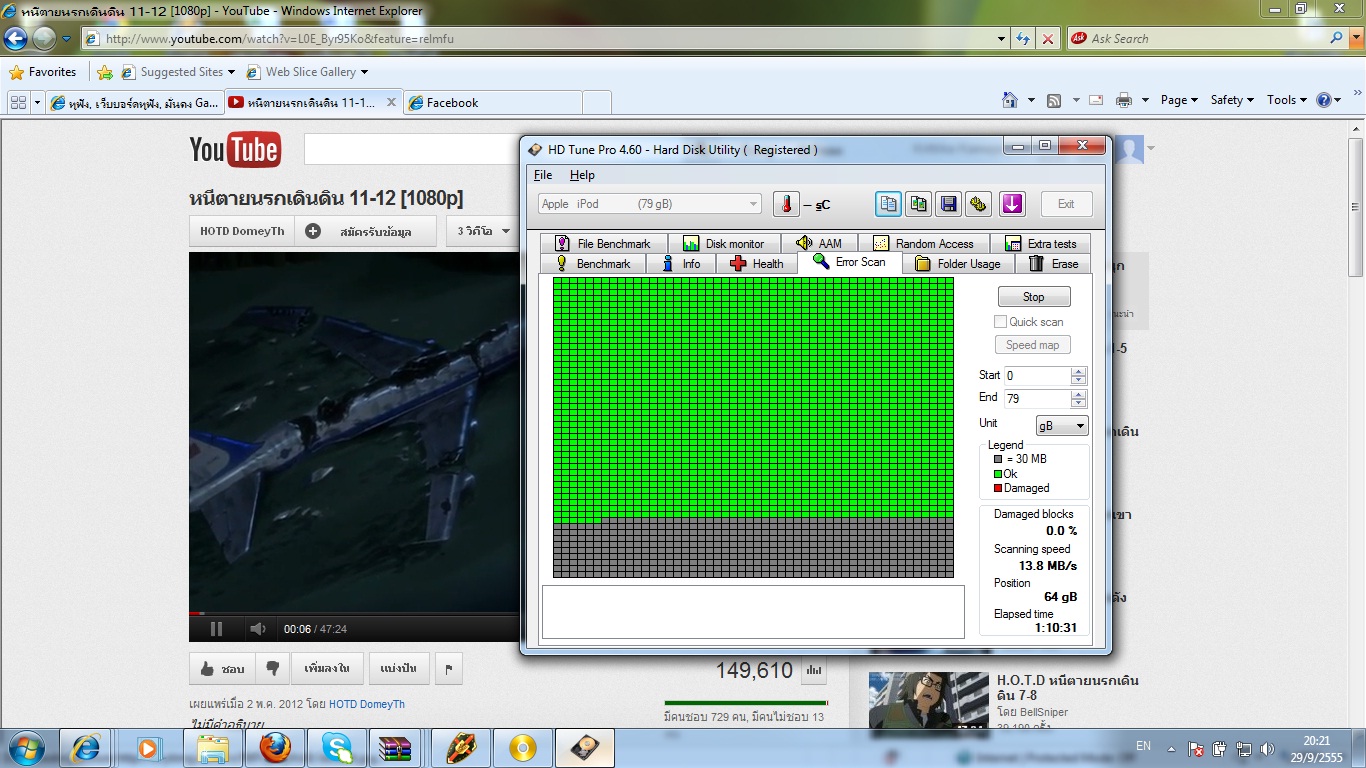Click the RSS feeds icon in IE toolbar
This screenshot has width=1366, height=768.
point(1054,100)
